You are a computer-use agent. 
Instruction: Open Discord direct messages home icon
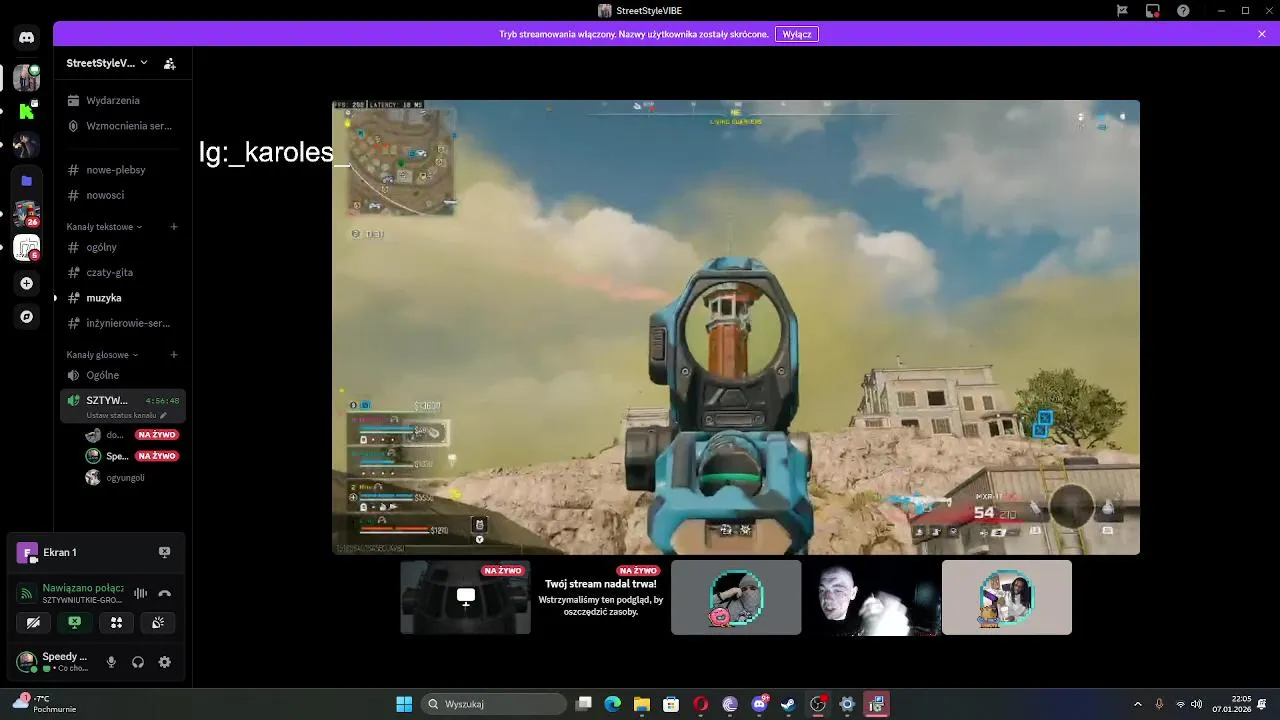pyautogui.click(x=27, y=37)
